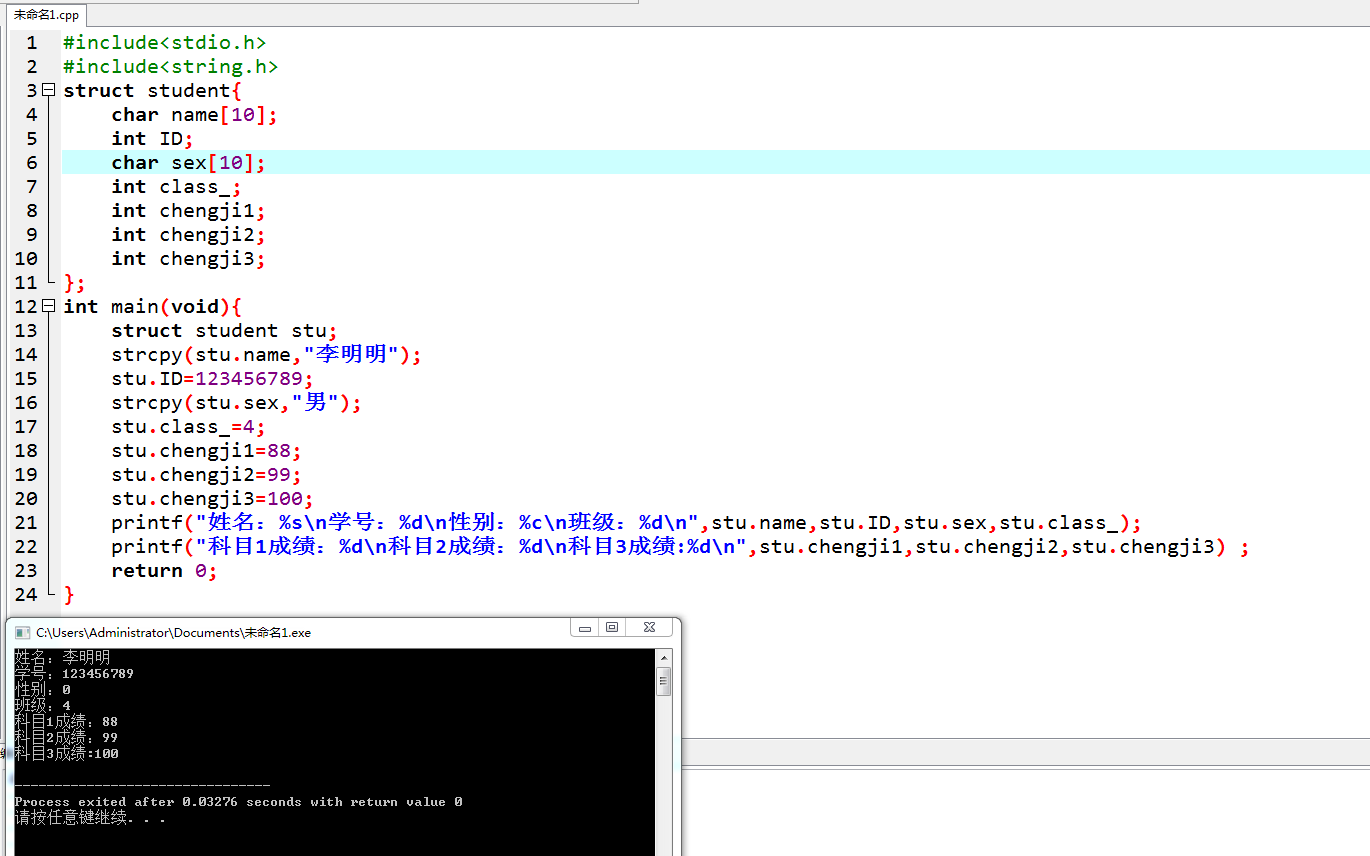Viewport: 1370px width, 856px height.
Task: Maximize the 未命名1.exe console window
Action: click(x=612, y=628)
